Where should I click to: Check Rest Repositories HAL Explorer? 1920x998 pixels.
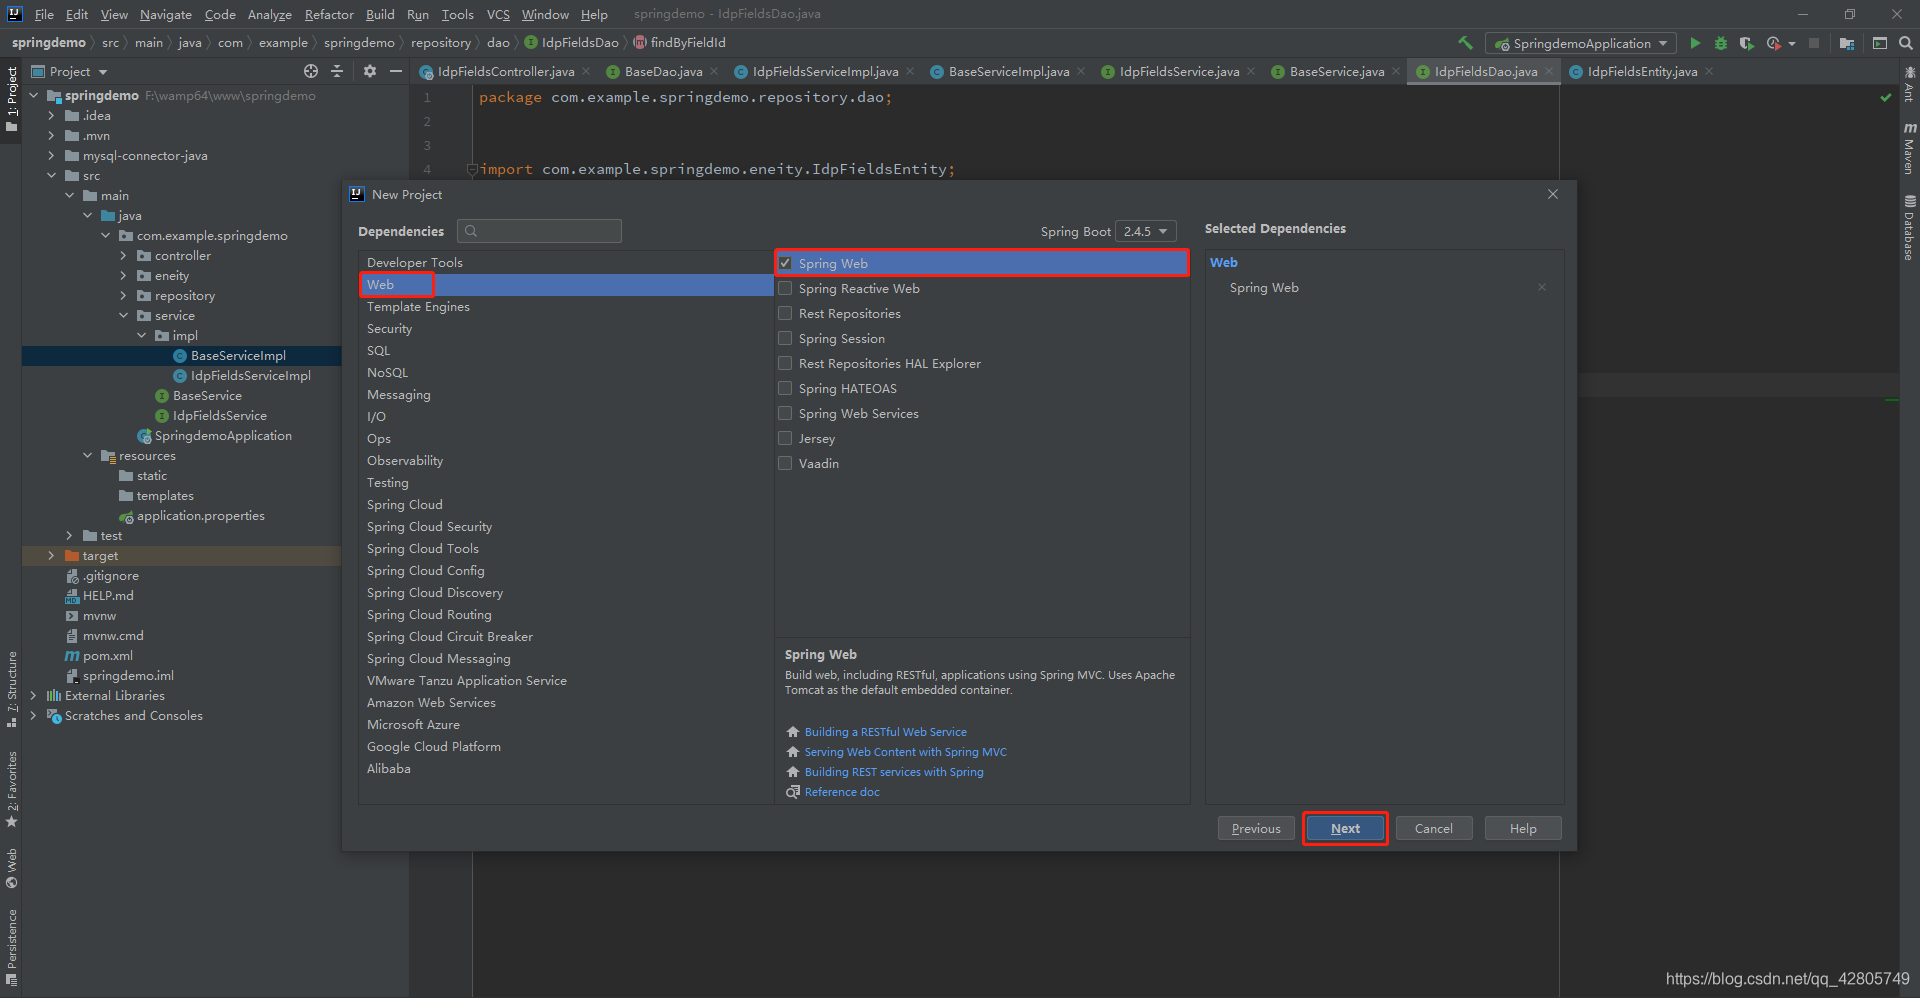[786, 363]
